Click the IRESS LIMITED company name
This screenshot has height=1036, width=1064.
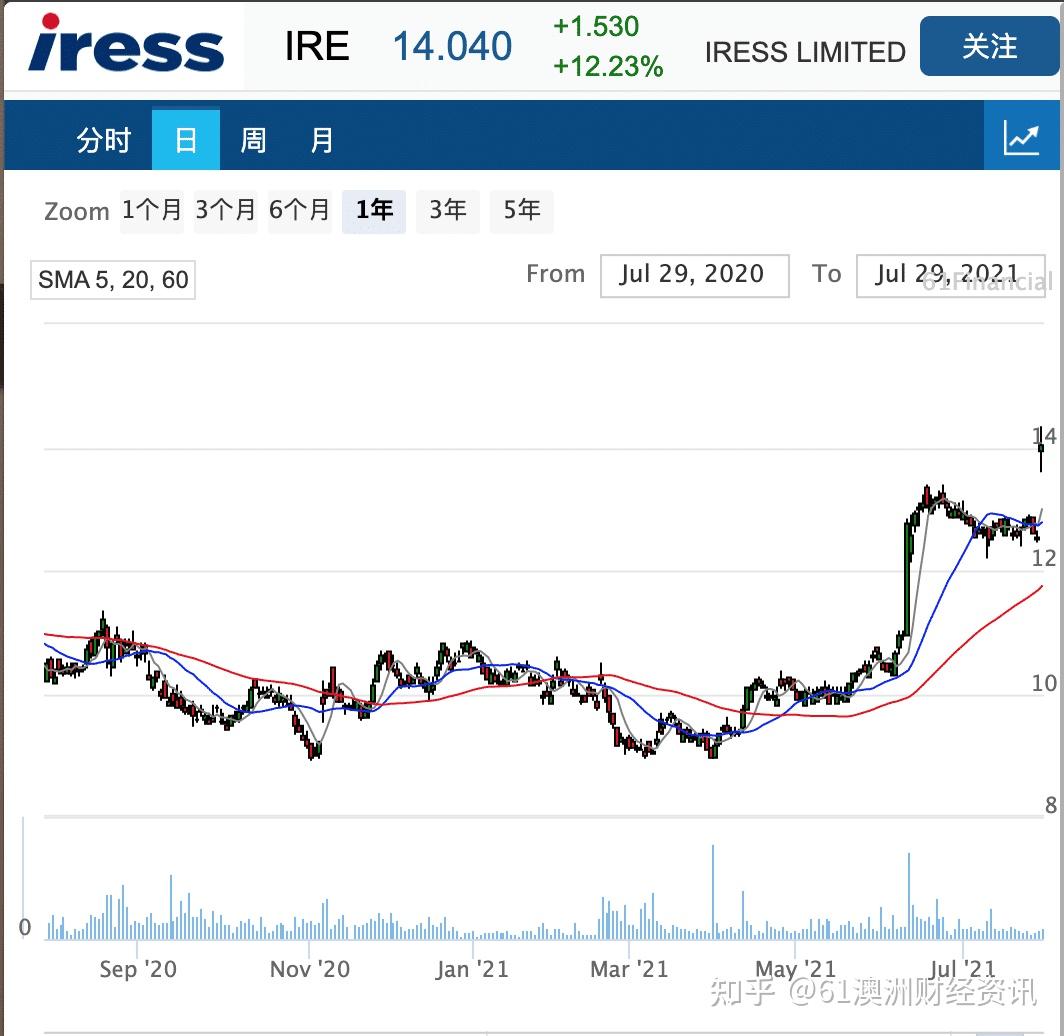[804, 51]
